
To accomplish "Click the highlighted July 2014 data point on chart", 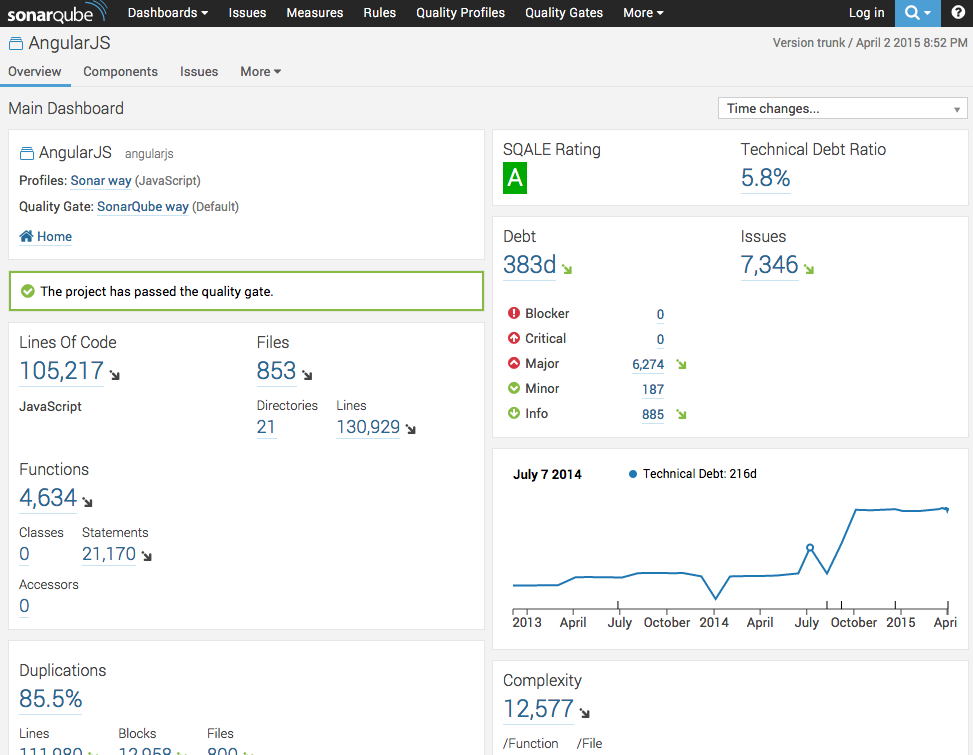I will point(810,548).
